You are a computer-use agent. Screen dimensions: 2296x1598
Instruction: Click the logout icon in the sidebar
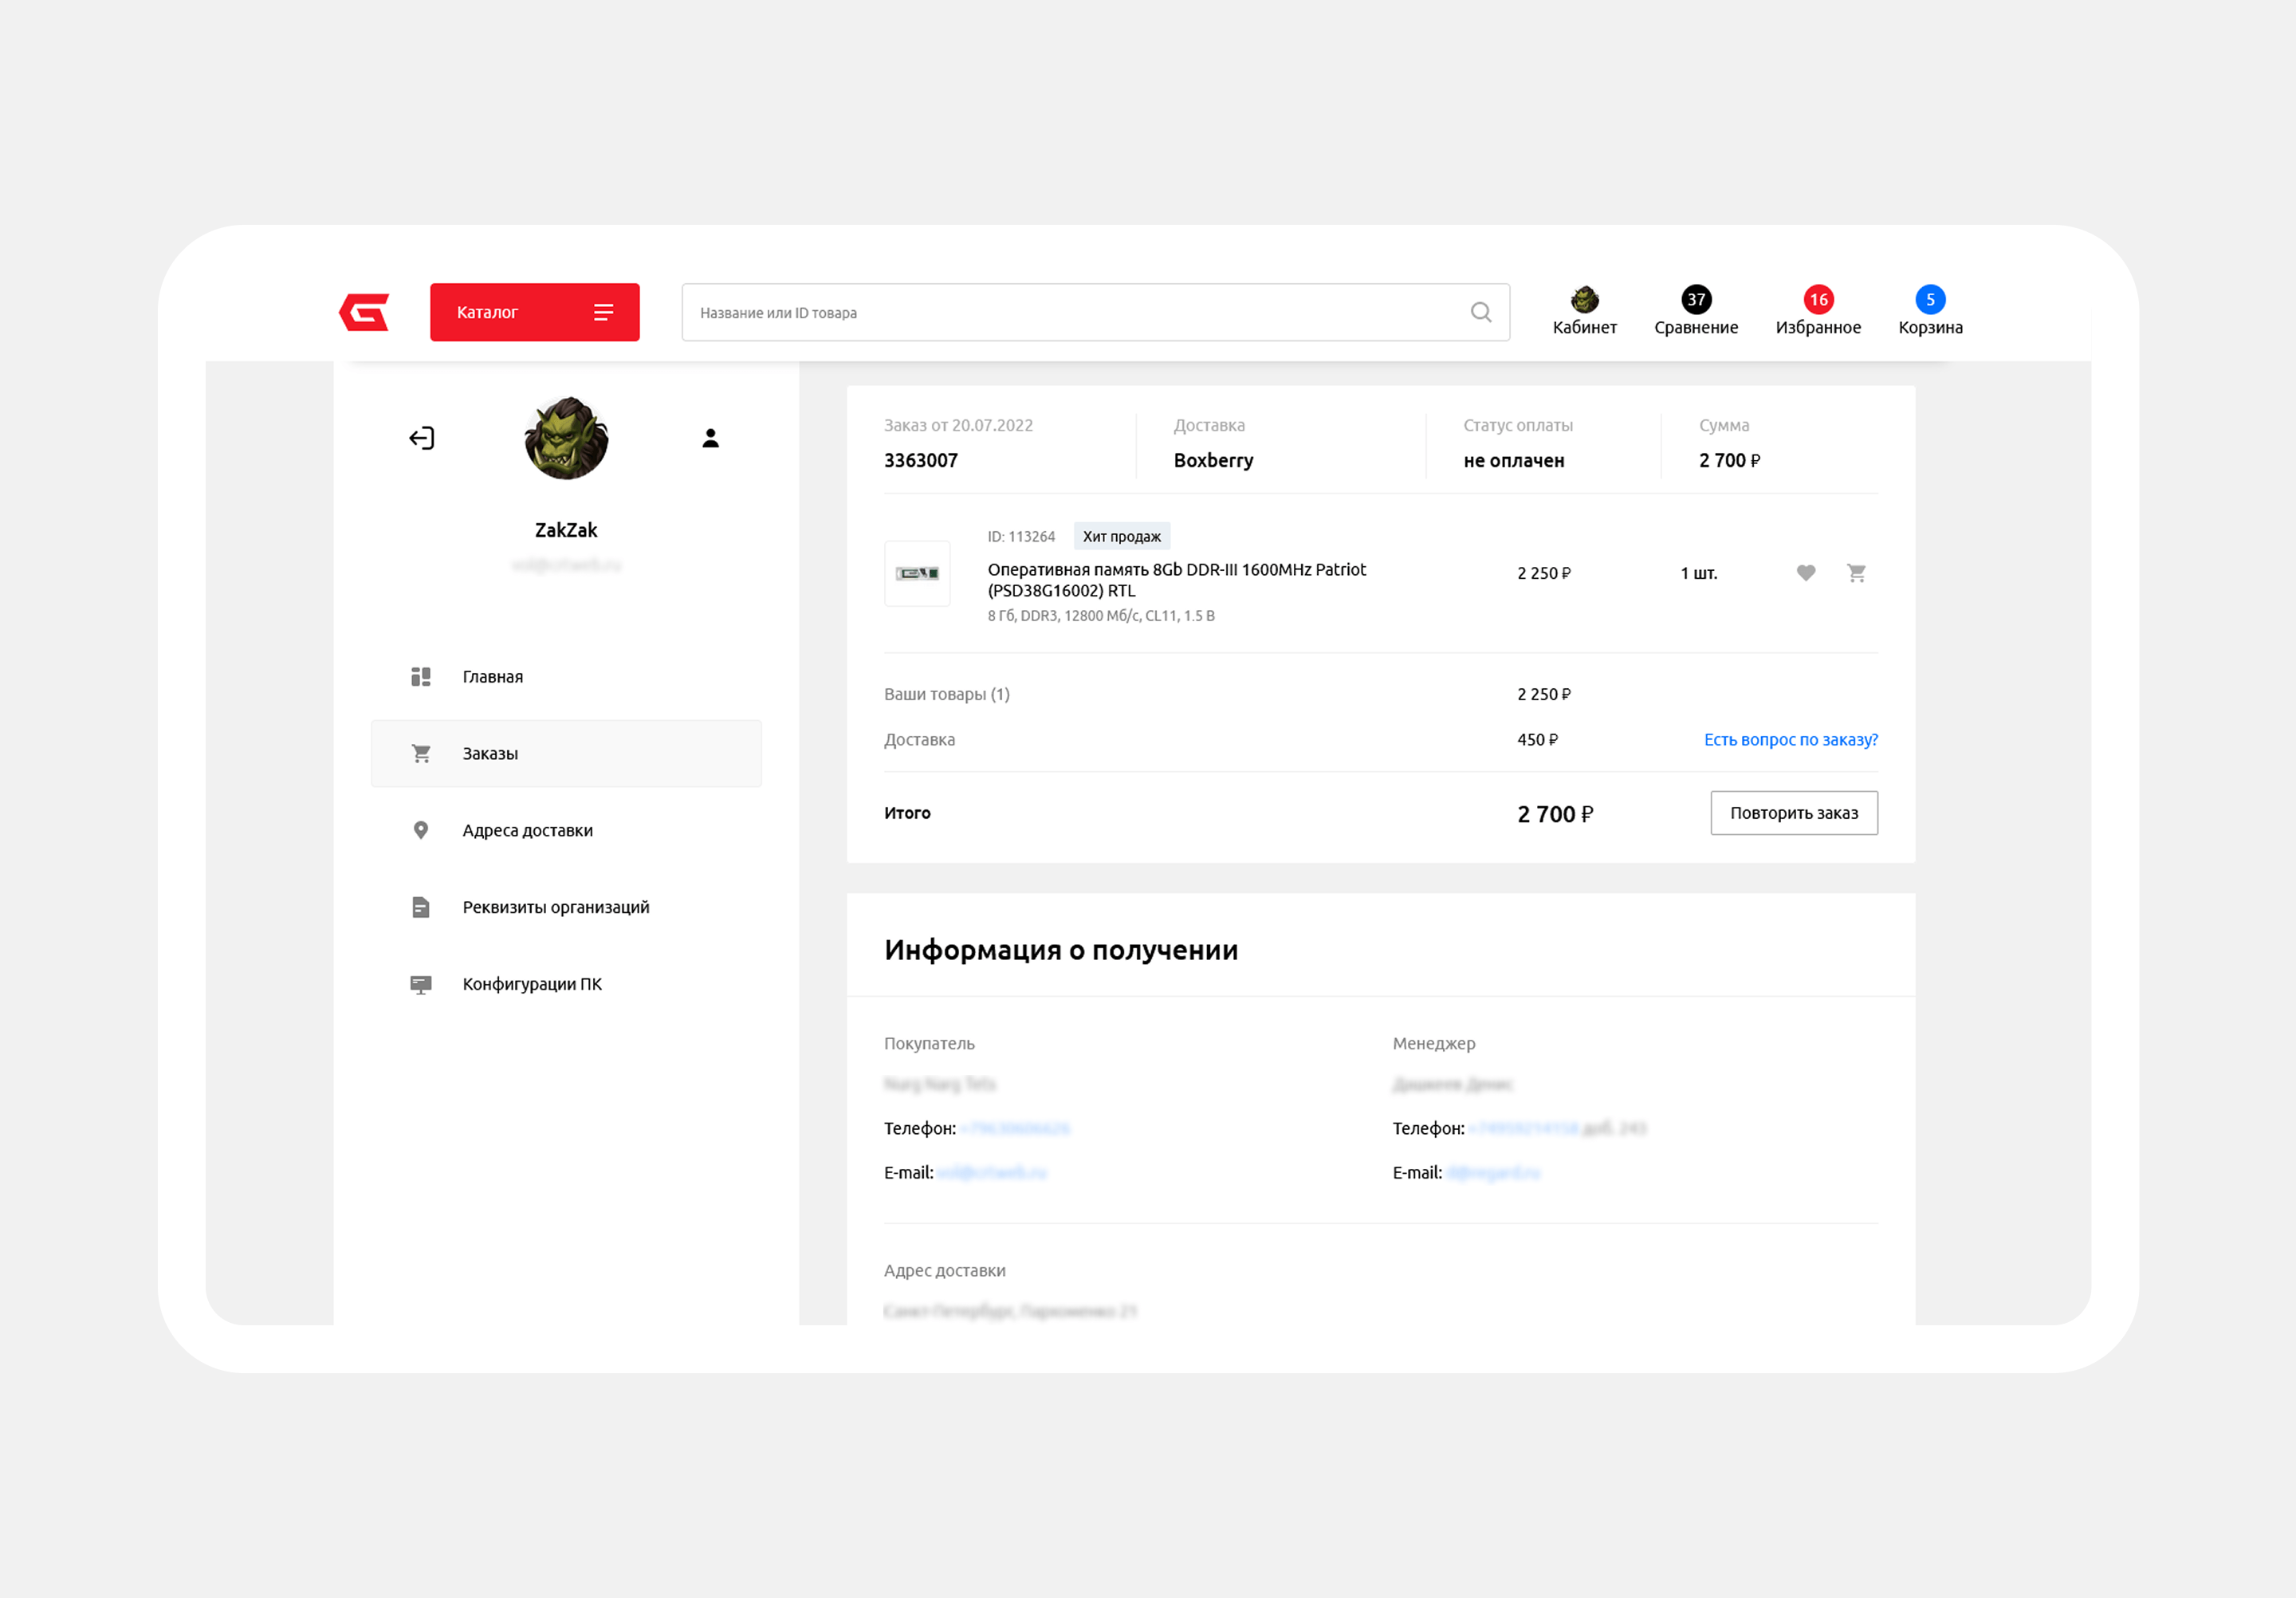(422, 438)
